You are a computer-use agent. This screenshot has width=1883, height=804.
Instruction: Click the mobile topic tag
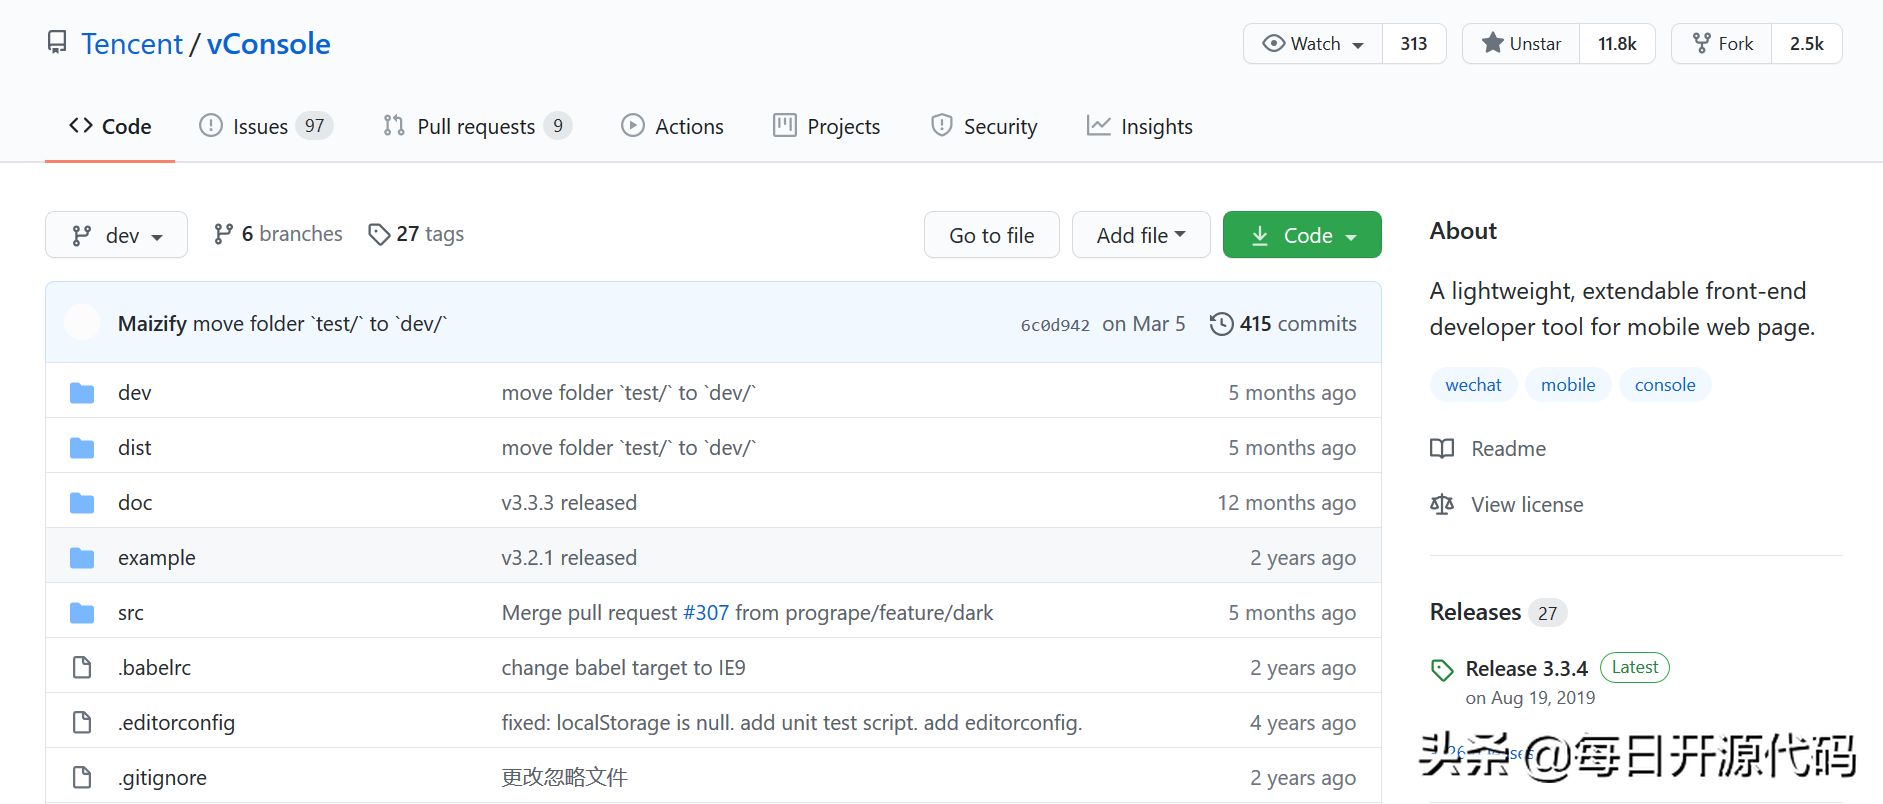coord(1568,385)
